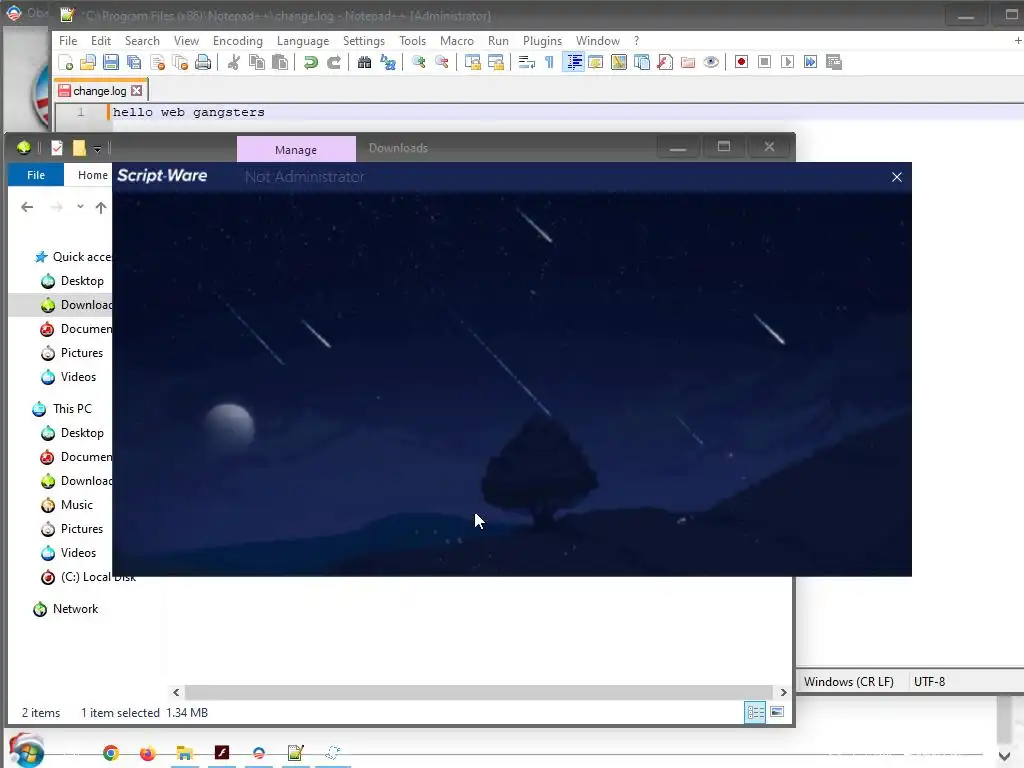
Task: Go up one folder in Explorer
Action: tap(101, 207)
